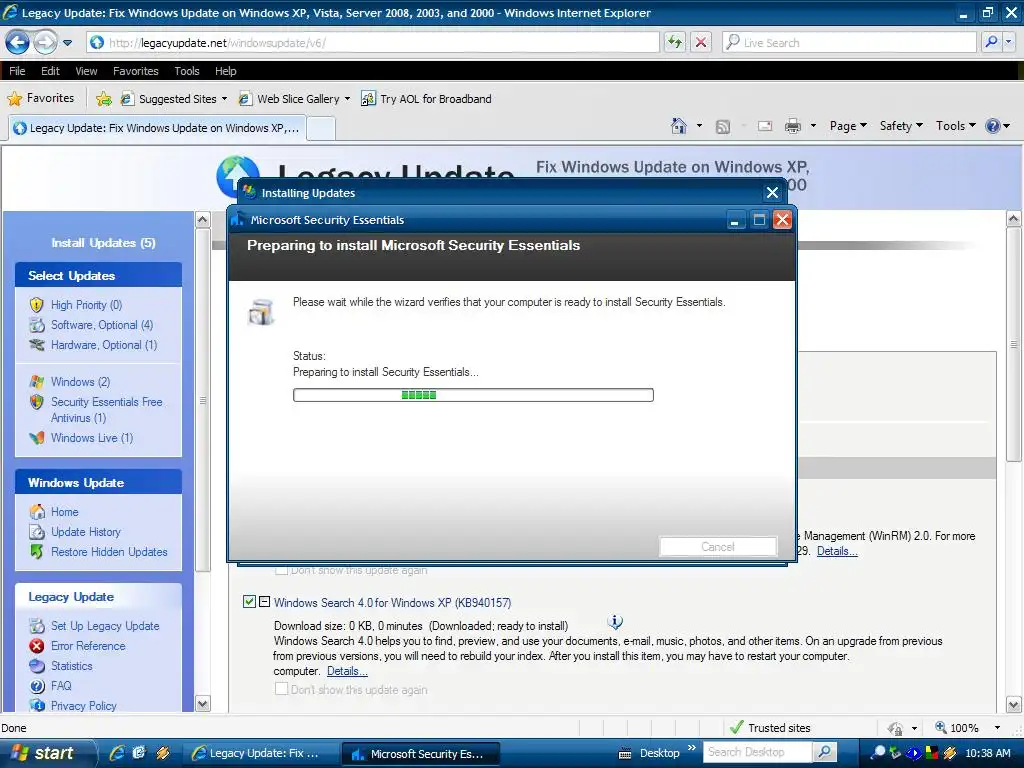Open Details link for WinRM 2.0
The image size is (1024, 768).
click(x=837, y=551)
